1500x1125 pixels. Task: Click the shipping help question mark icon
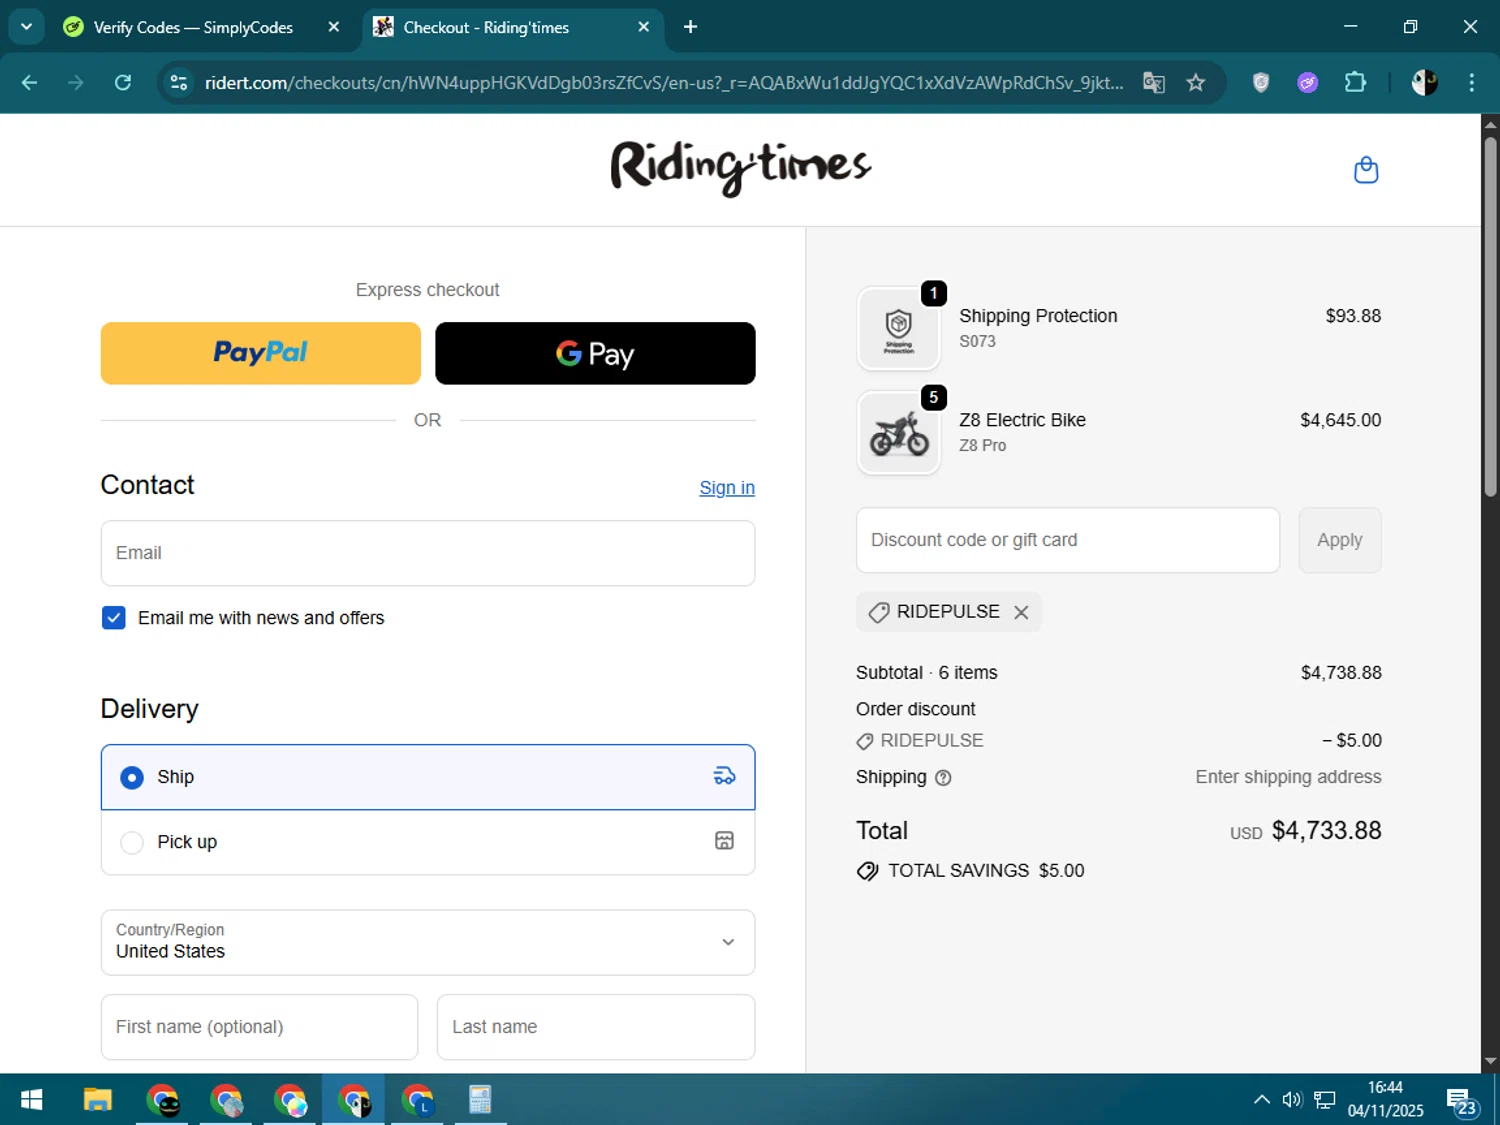[942, 778]
